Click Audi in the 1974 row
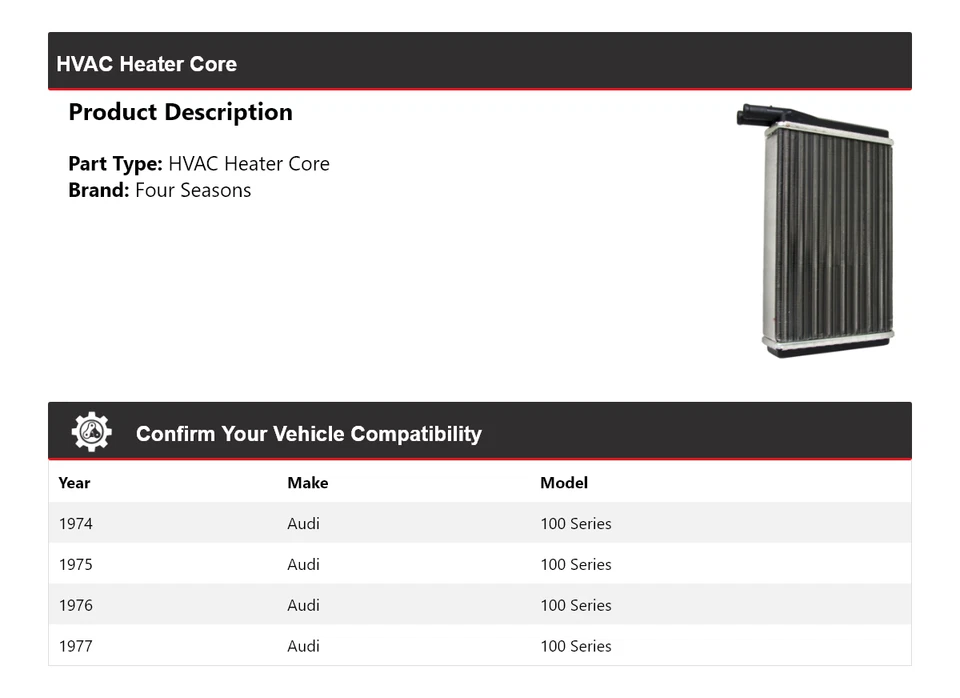The width and height of the screenshot is (960, 698). [x=303, y=524]
